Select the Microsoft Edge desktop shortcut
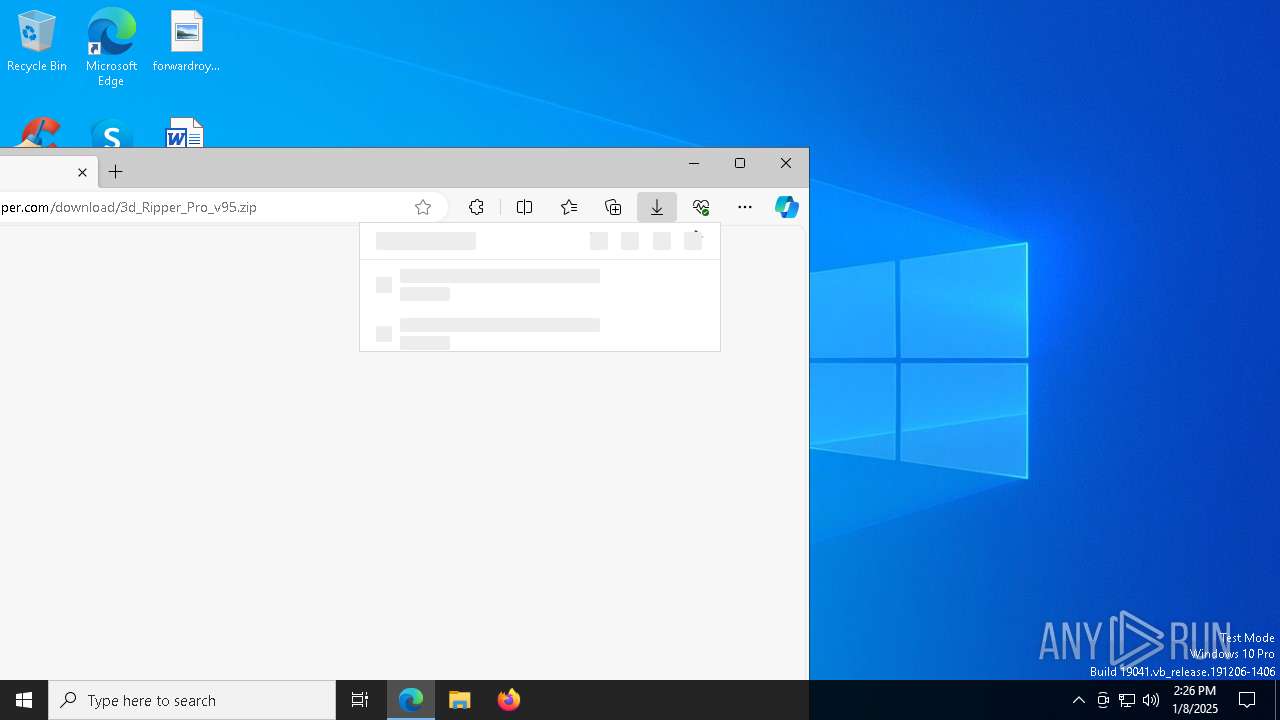 pyautogui.click(x=111, y=47)
